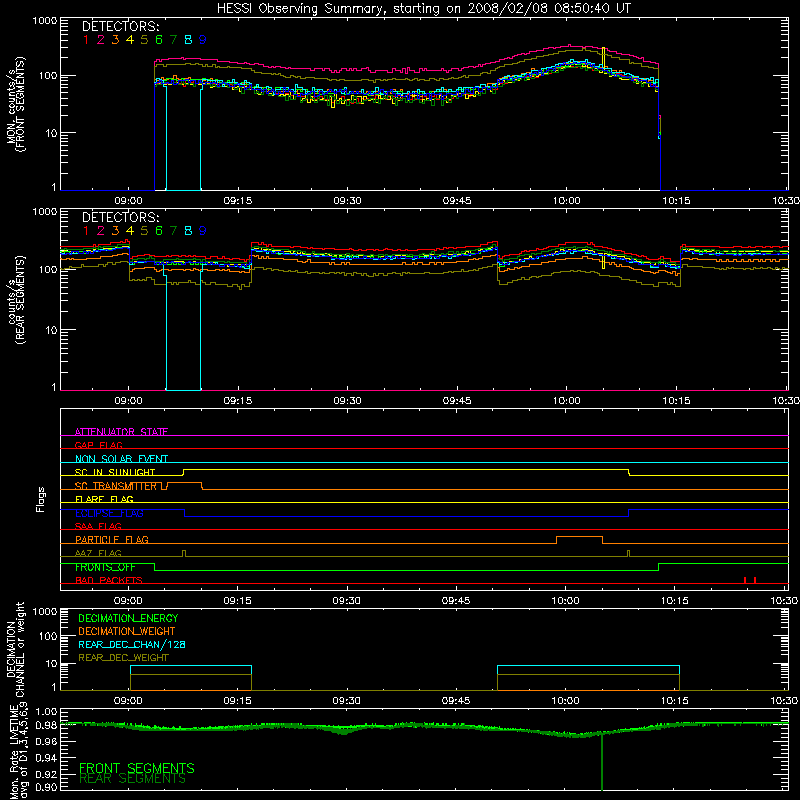The height and width of the screenshot is (800, 800).
Task: Click the red BAD_PACKETS tick marks near 10:25
Action: 749,580
